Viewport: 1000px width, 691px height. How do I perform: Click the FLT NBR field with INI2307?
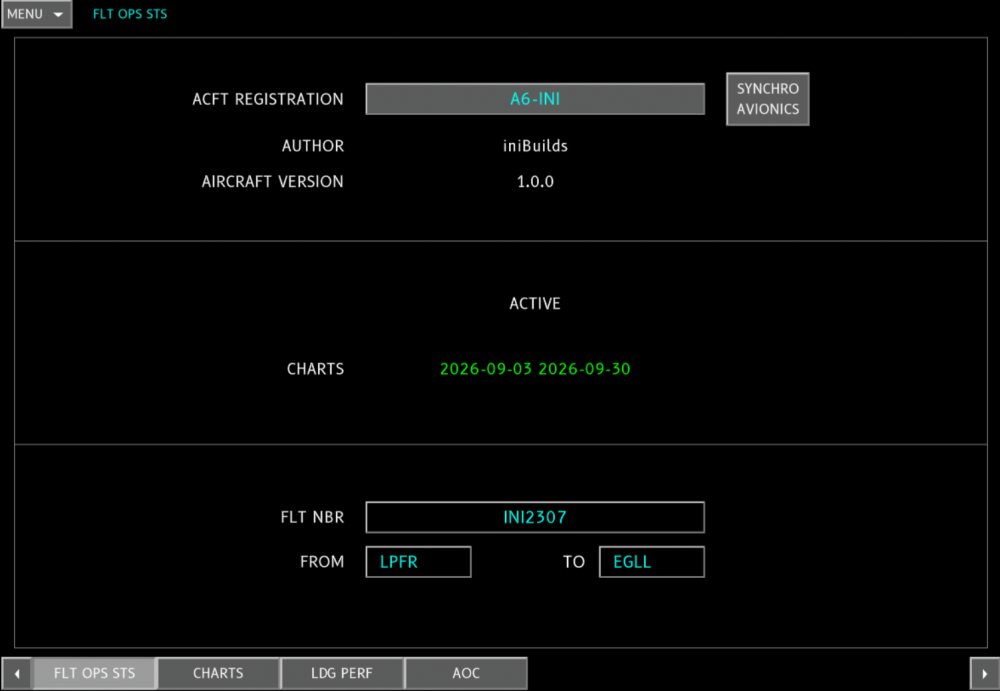tap(535, 517)
